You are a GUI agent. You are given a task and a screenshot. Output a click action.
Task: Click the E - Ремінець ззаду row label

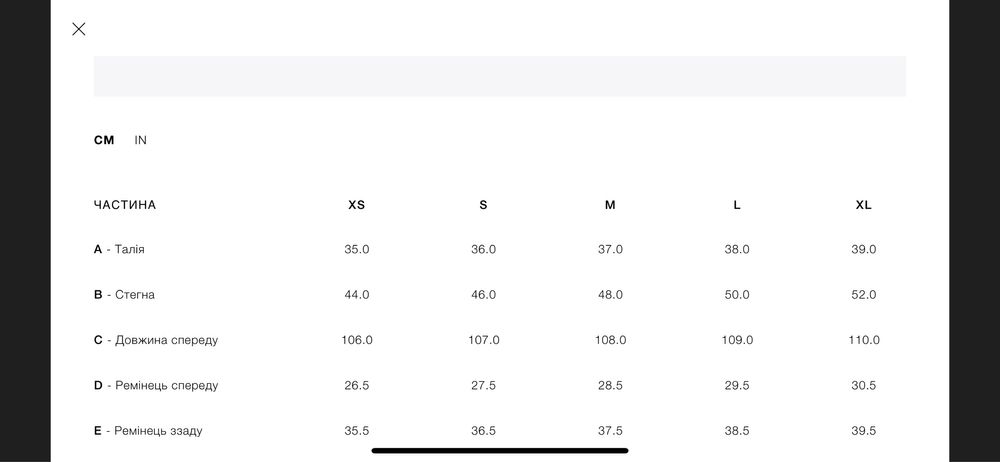(x=148, y=431)
